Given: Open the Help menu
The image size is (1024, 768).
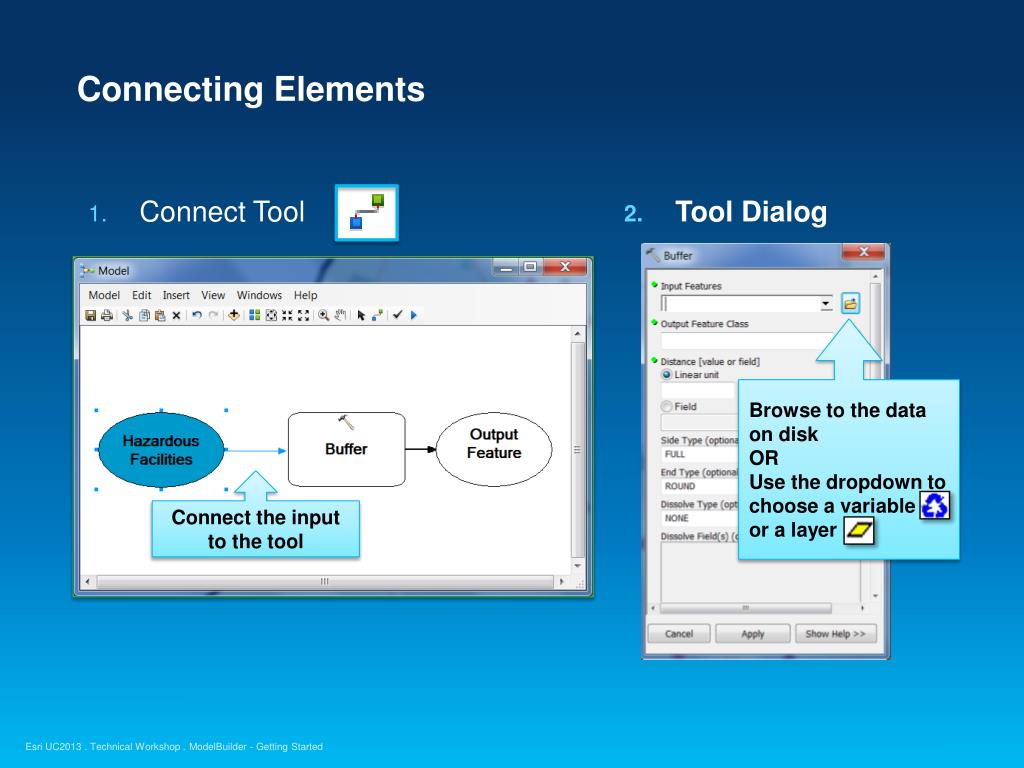Looking at the screenshot, I should coord(306,295).
